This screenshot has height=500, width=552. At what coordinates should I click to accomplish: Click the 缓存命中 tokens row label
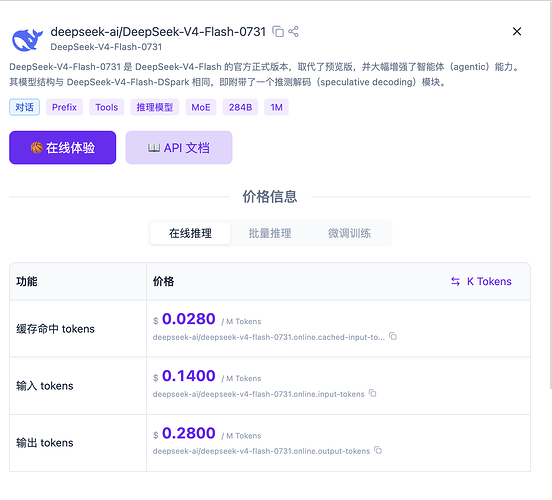click(x=55, y=329)
